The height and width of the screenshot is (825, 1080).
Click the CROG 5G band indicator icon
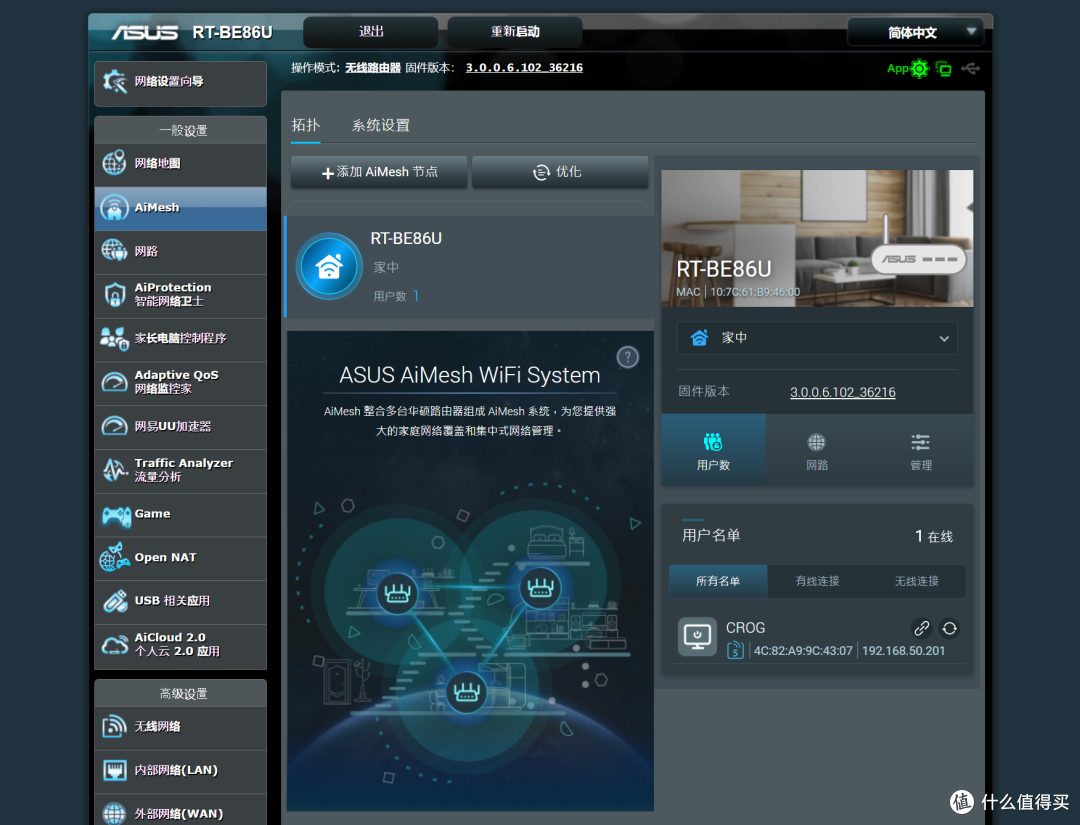[x=735, y=649]
